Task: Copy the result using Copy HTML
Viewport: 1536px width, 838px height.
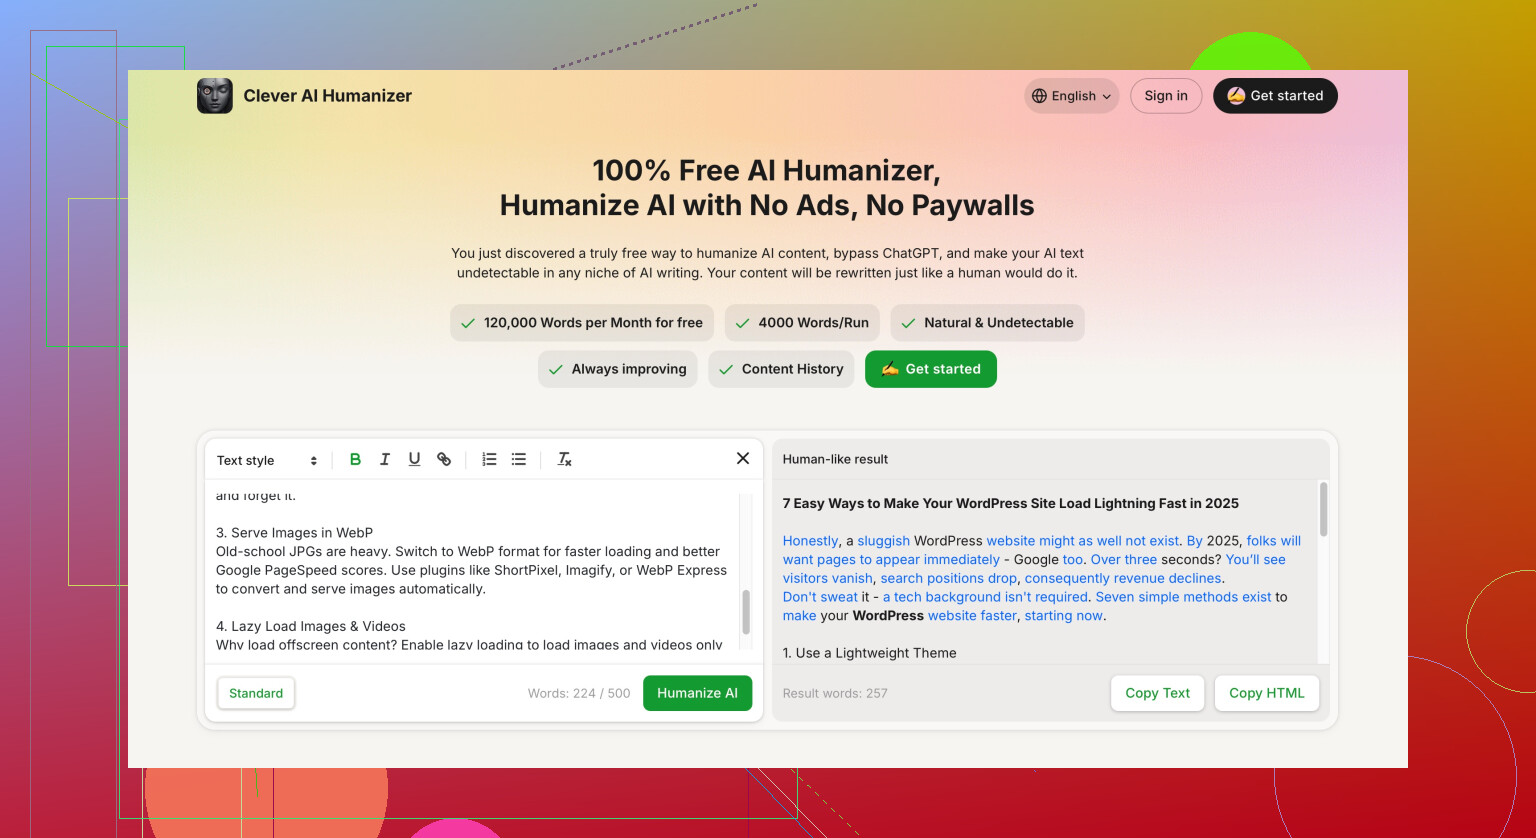Action: pyautogui.click(x=1267, y=693)
